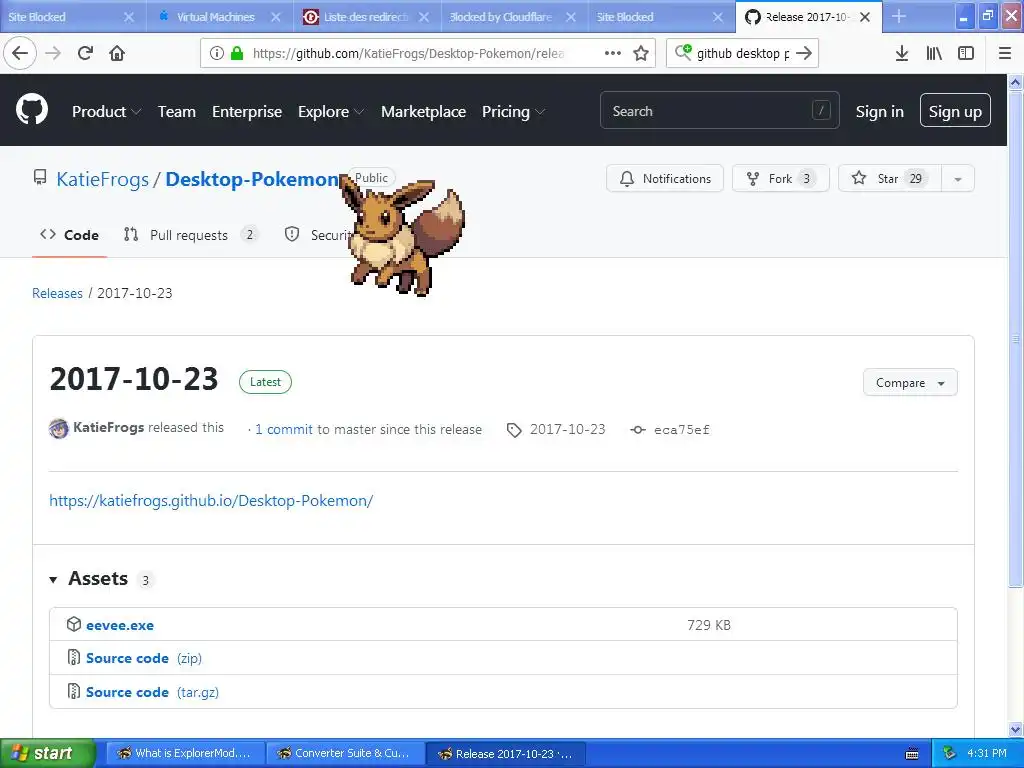Click the tag icon next to 2017-10-23
1024x768 pixels.
click(514, 430)
